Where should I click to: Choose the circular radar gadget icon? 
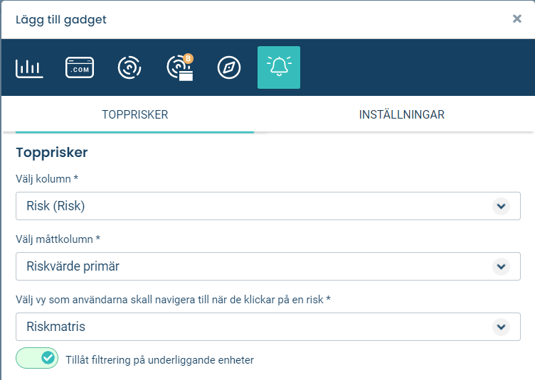point(129,68)
